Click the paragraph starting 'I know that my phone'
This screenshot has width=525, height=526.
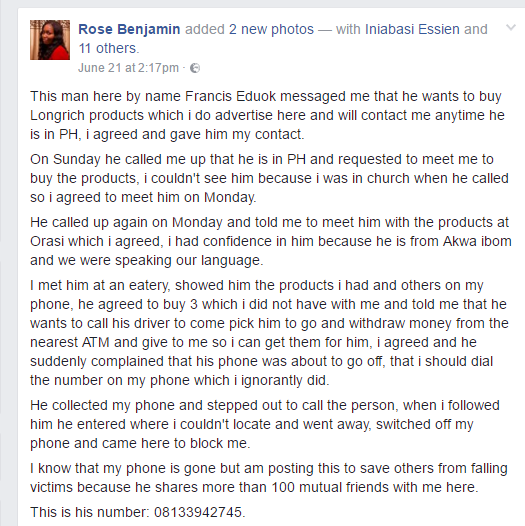click(269, 478)
